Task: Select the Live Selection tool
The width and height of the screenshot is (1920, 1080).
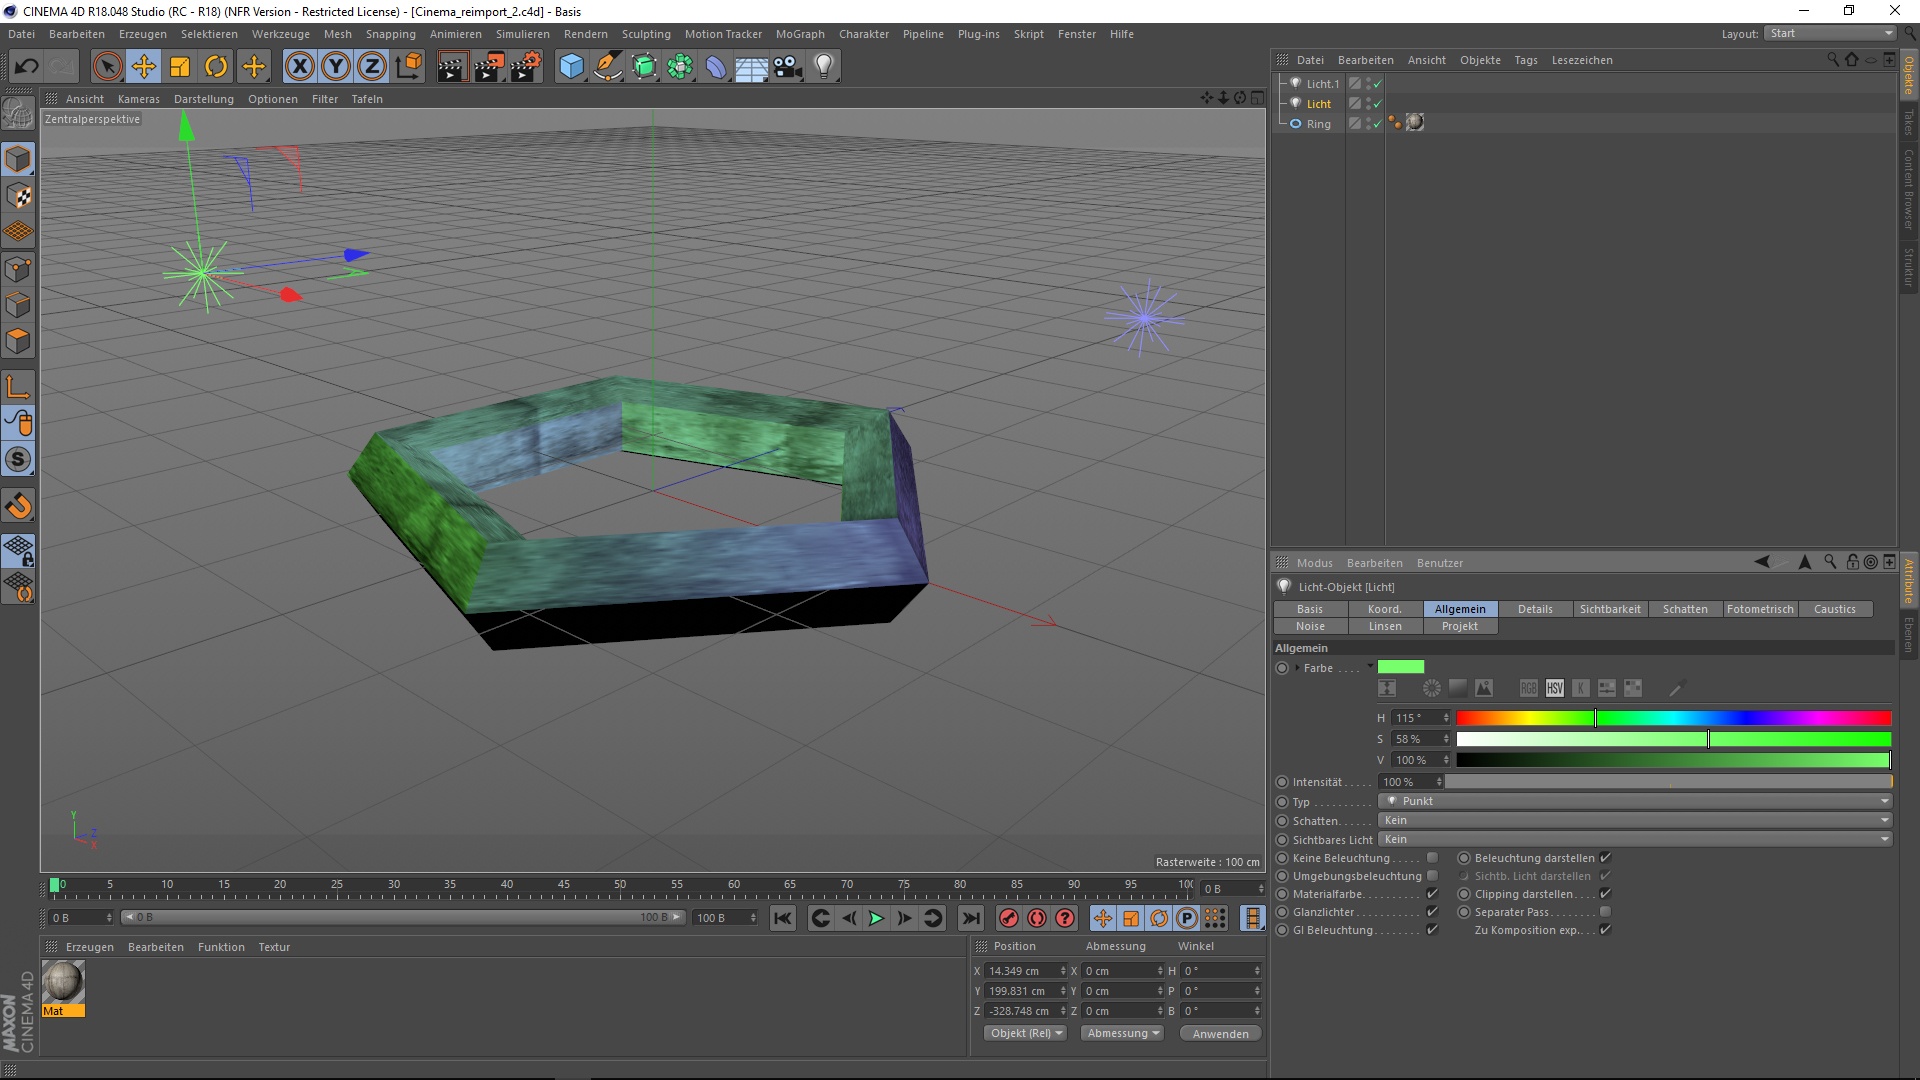Action: 107,67
